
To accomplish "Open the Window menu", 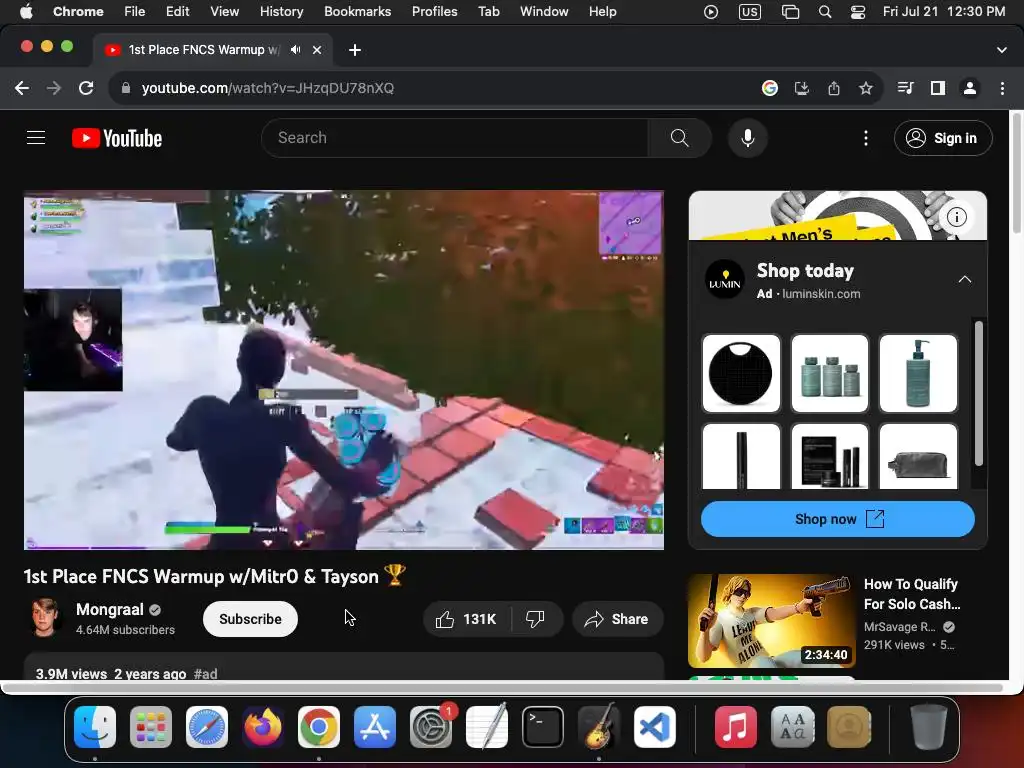I will (x=544, y=12).
